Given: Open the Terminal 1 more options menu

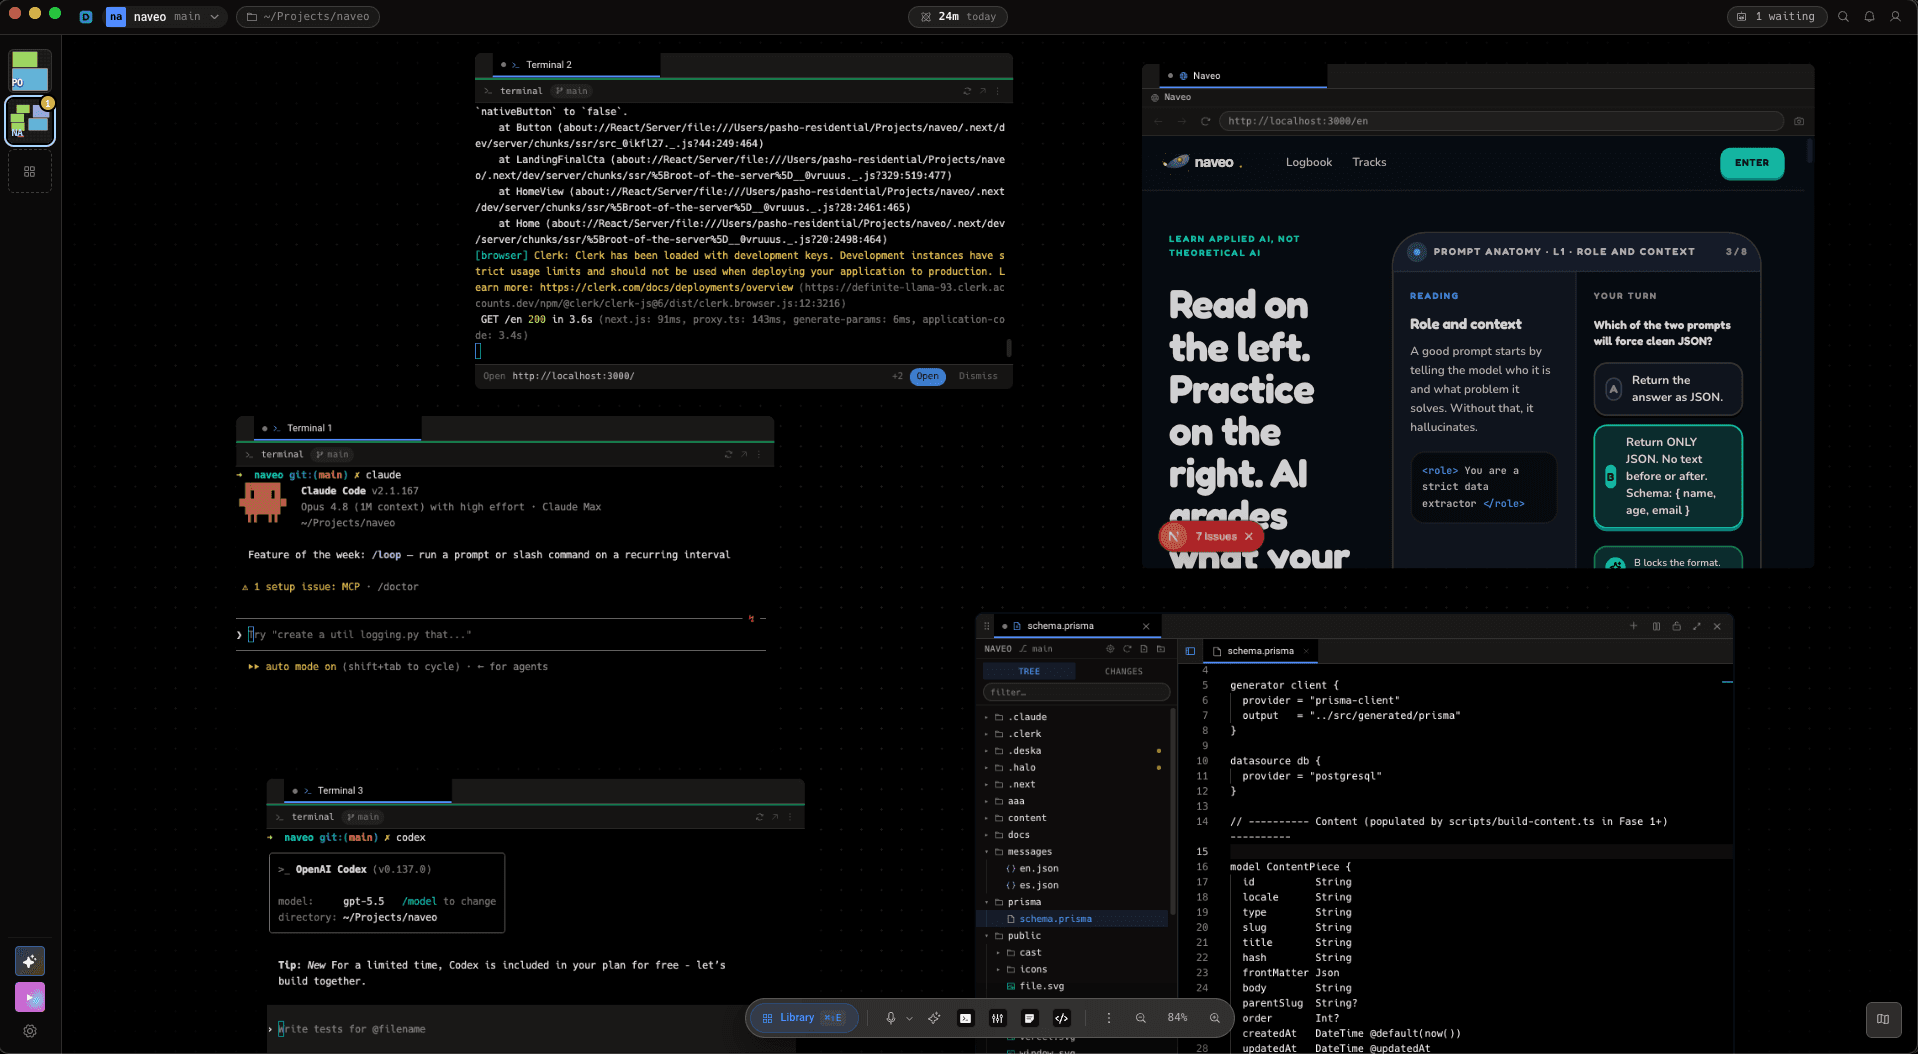Looking at the screenshot, I should click(x=758, y=454).
